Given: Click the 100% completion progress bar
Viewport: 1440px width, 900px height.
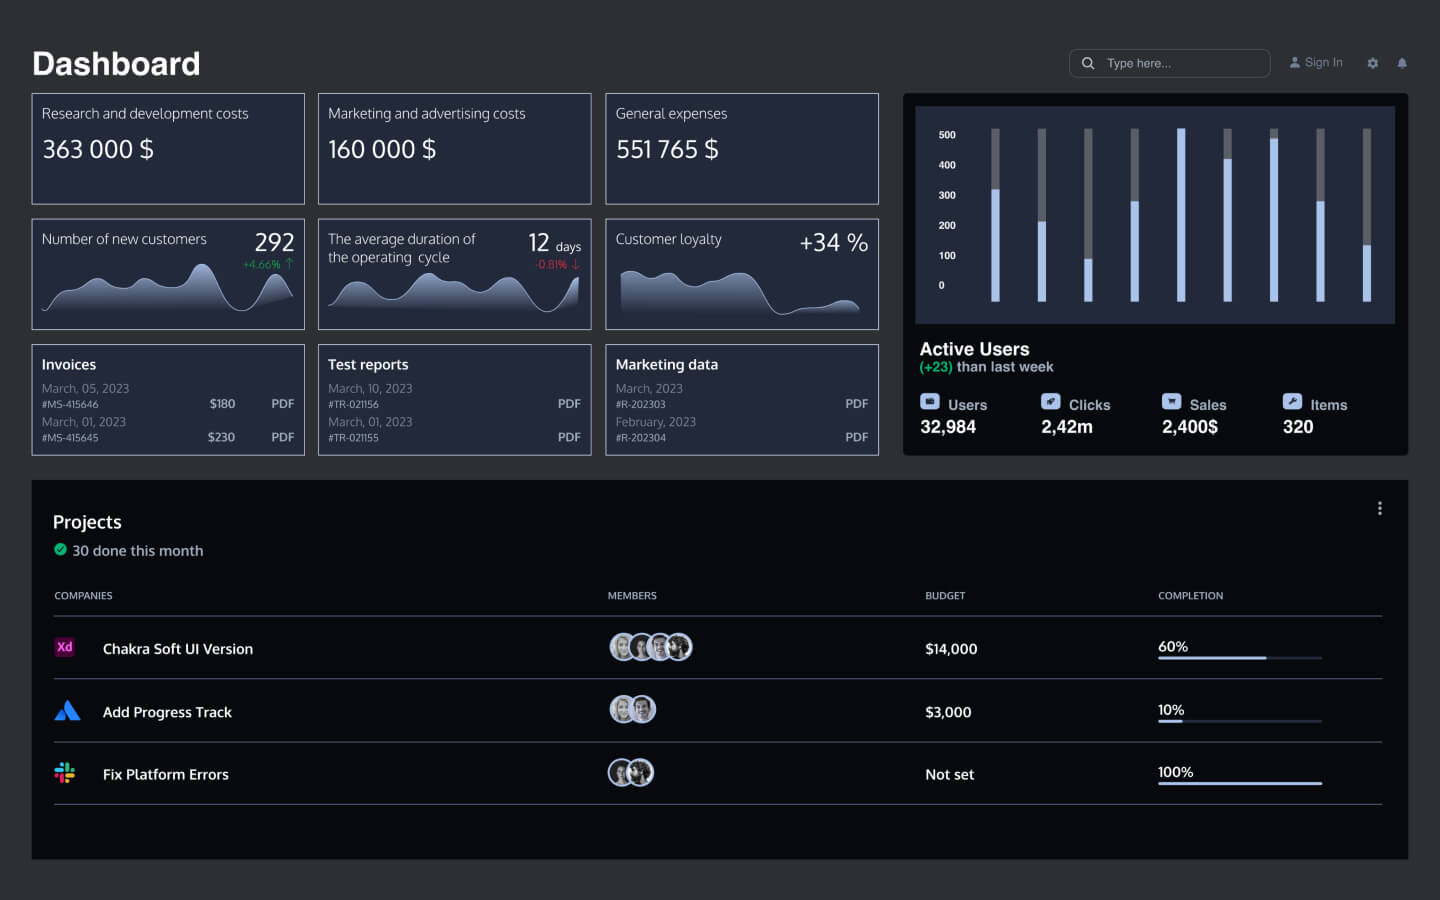Looking at the screenshot, I should pos(1240,783).
